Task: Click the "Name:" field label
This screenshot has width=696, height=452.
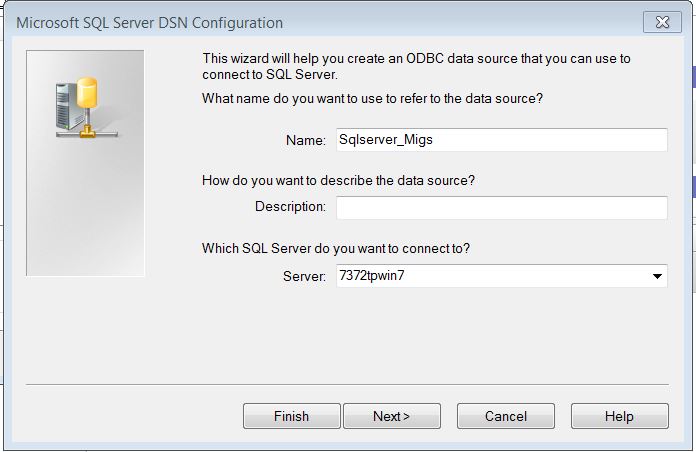Action: (x=306, y=141)
